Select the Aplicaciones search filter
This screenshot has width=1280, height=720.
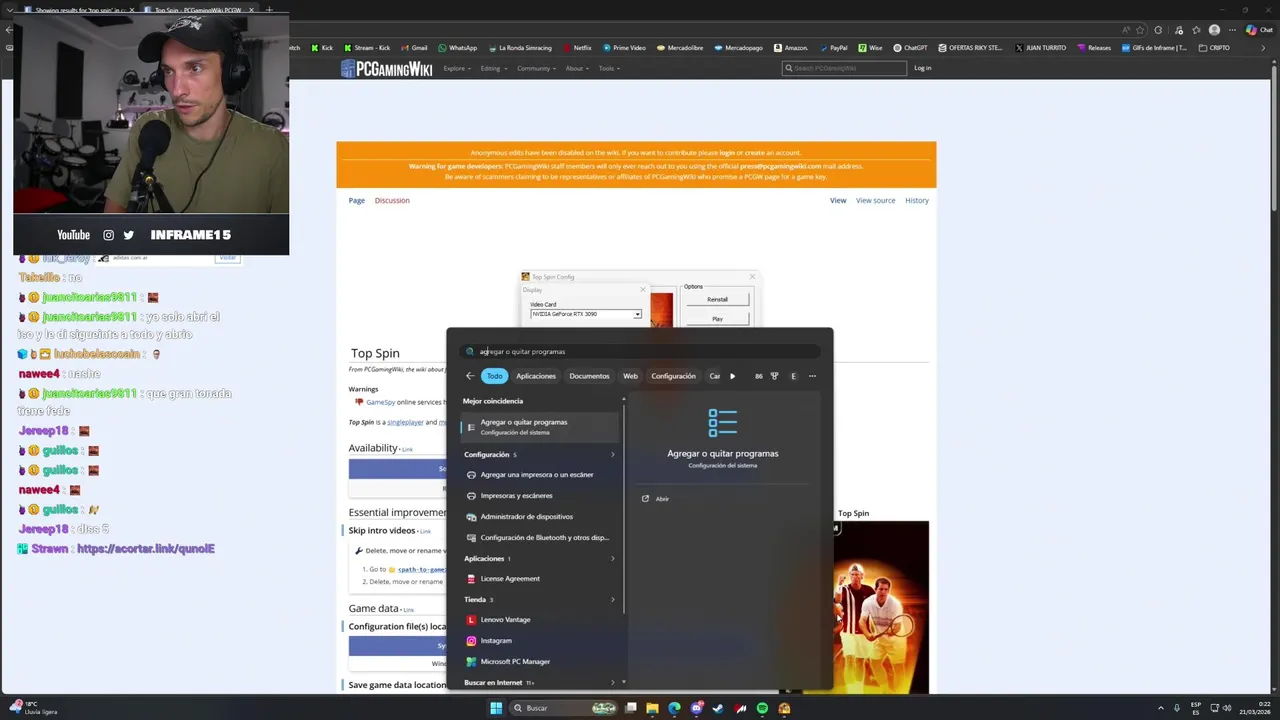click(536, 376)
